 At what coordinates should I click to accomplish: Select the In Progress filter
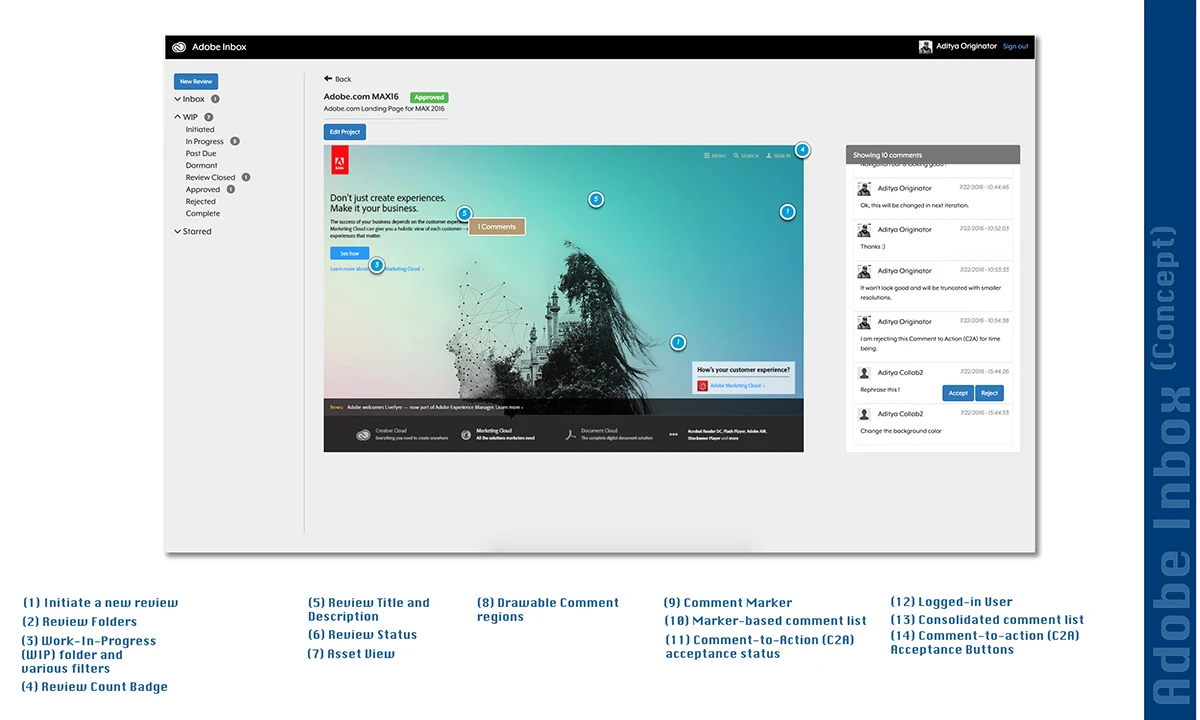pos(205,142)
